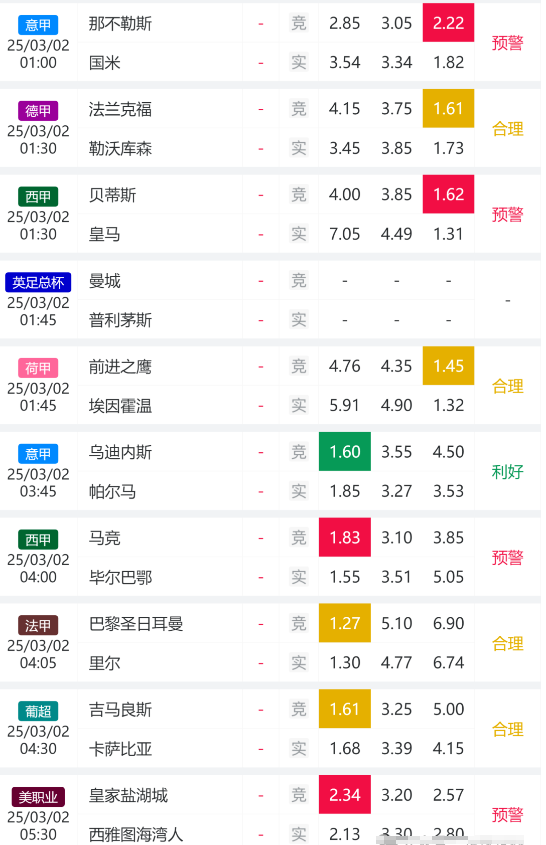This screenshot has height=845, width=546.
Task: Select the green 1.60 odds for 乌迪内斯
Action: tap(345, 452)
